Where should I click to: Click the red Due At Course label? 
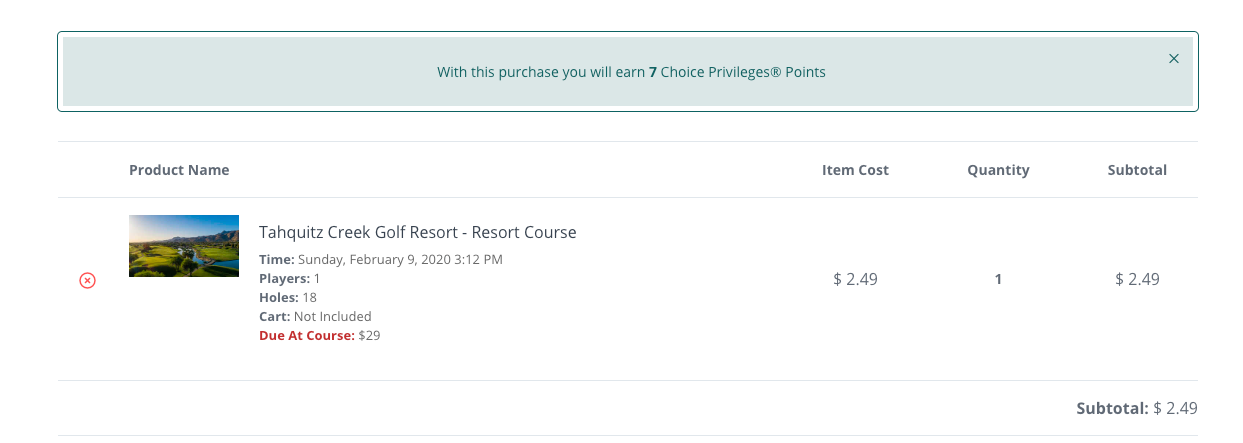[306, 336]
